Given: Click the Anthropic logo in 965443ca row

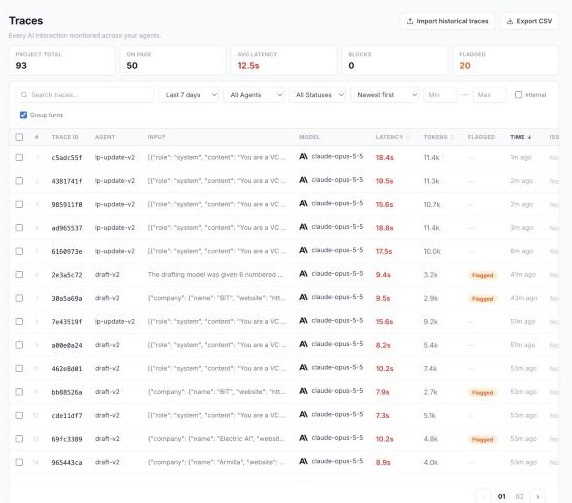Looking at the screenshot, I should pyautogui.click(x=303, y=461).
